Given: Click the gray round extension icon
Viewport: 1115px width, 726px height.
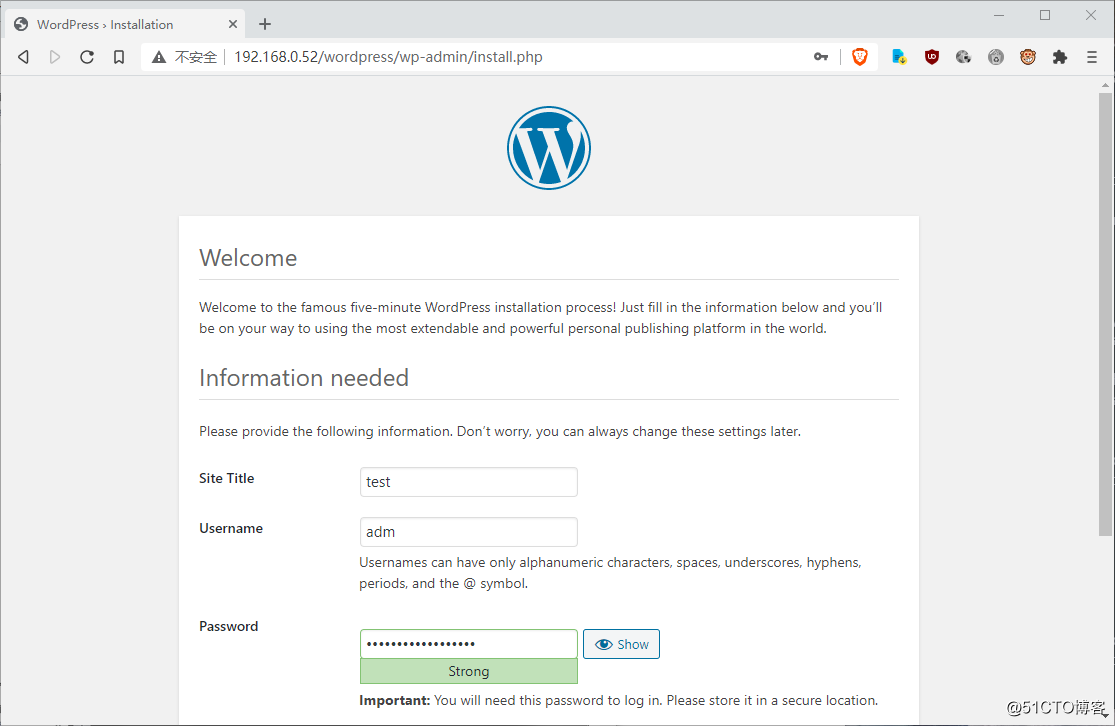Looking at the screenshot, I should [996, 57].
